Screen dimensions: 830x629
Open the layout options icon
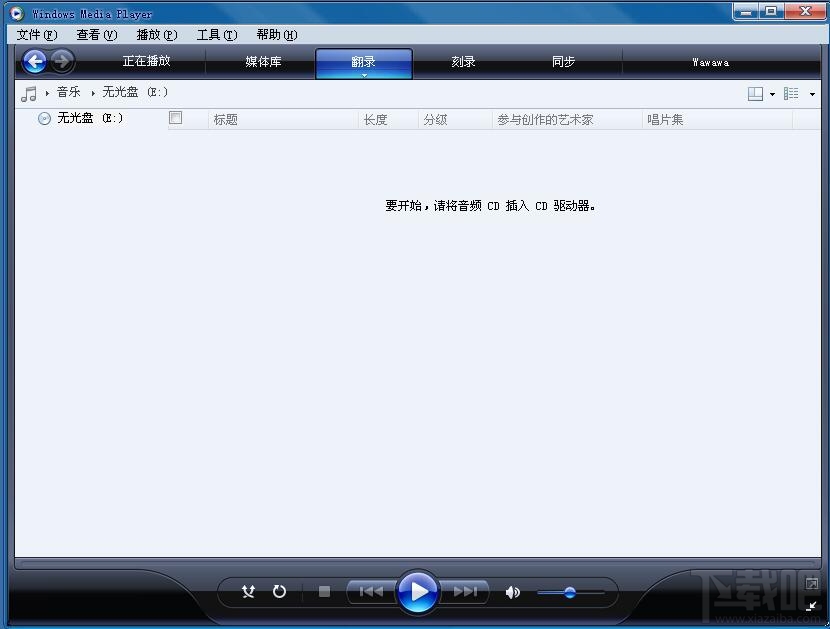[x=755, y=93]
